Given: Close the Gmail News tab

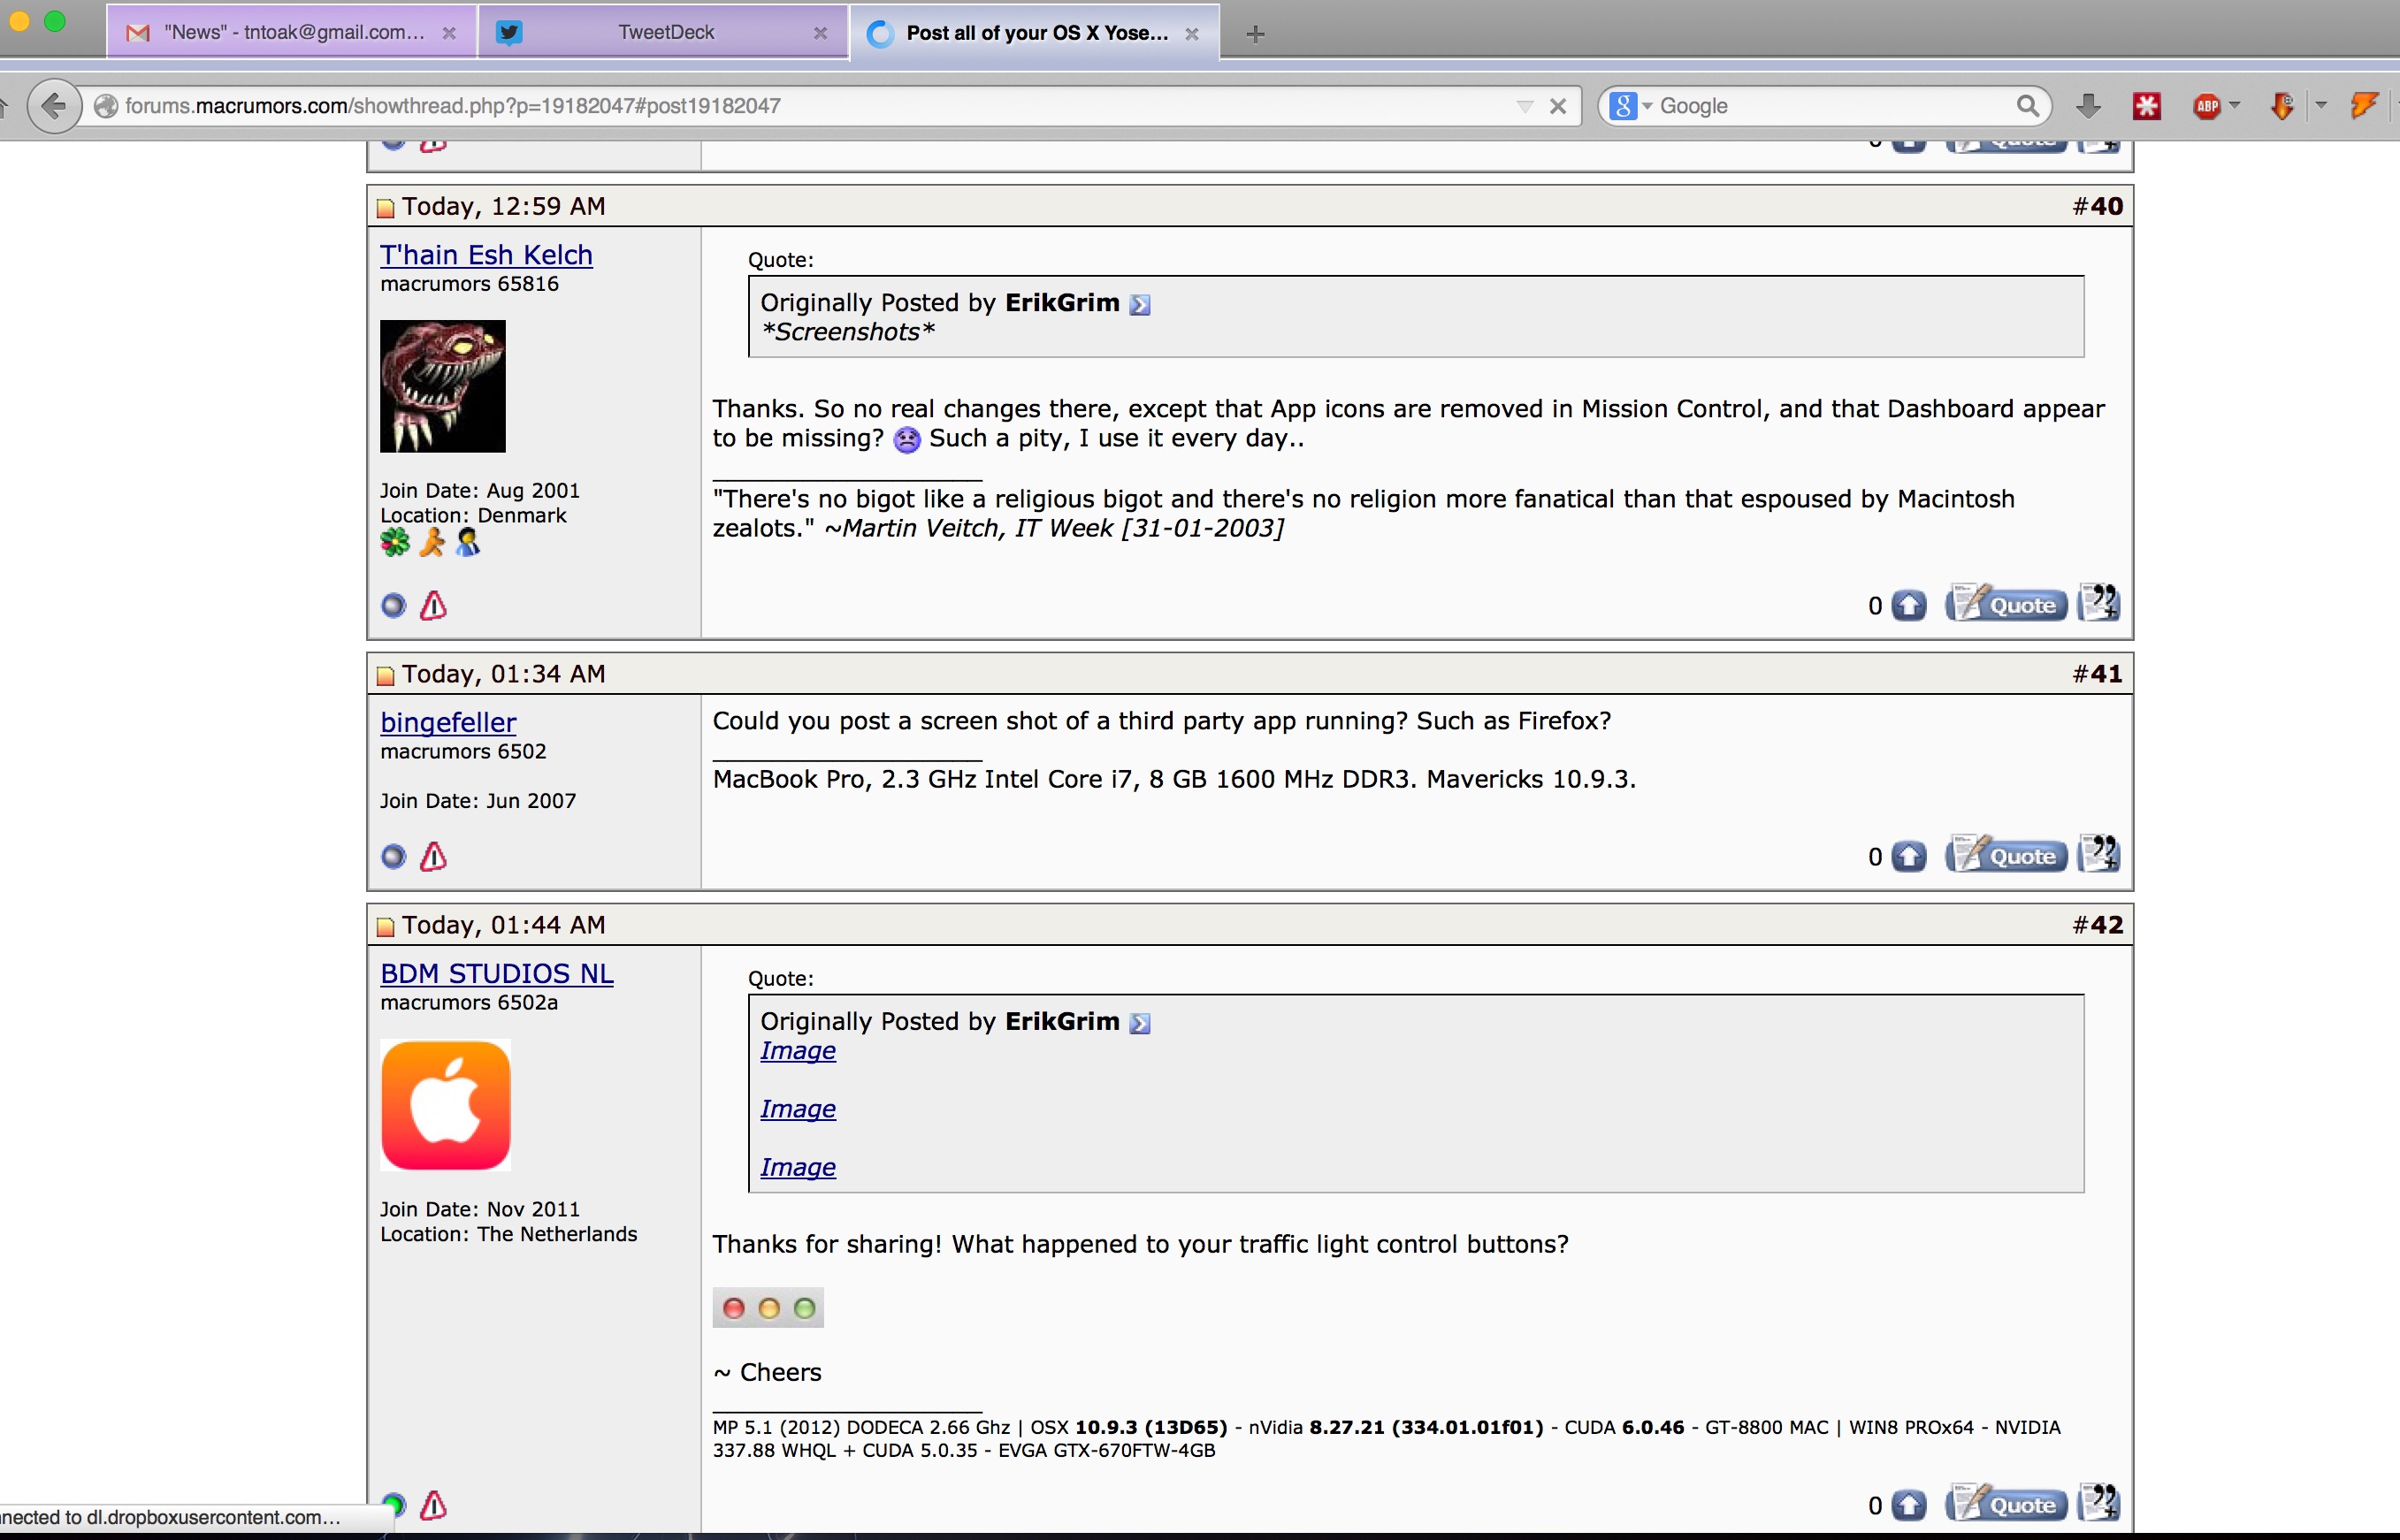Looking at the screenshot, I should pyautogui.click(x=449, y=33).
